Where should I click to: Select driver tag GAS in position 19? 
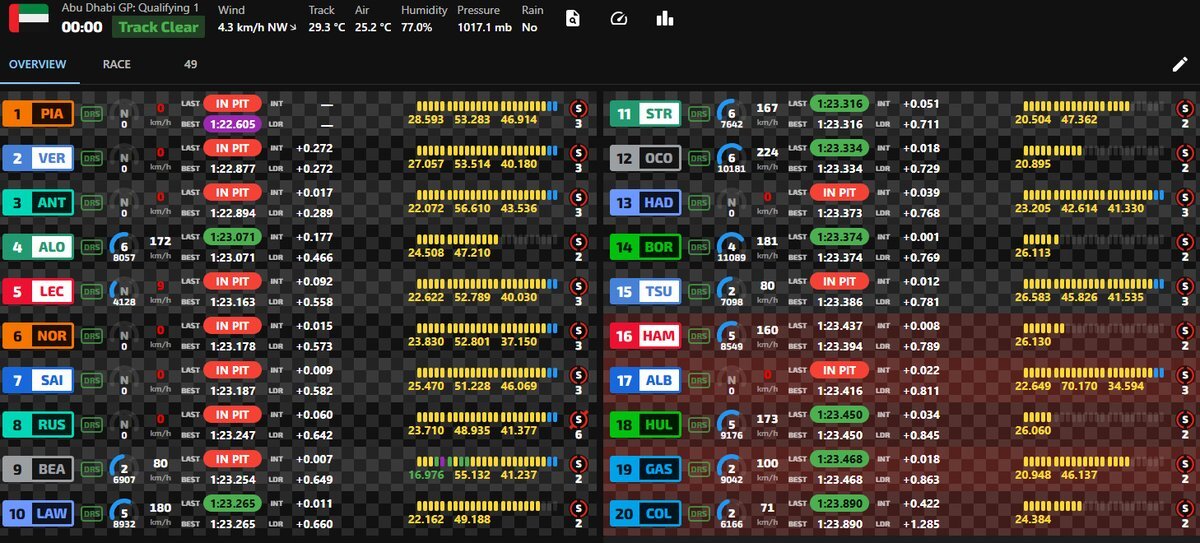point(645,470)
